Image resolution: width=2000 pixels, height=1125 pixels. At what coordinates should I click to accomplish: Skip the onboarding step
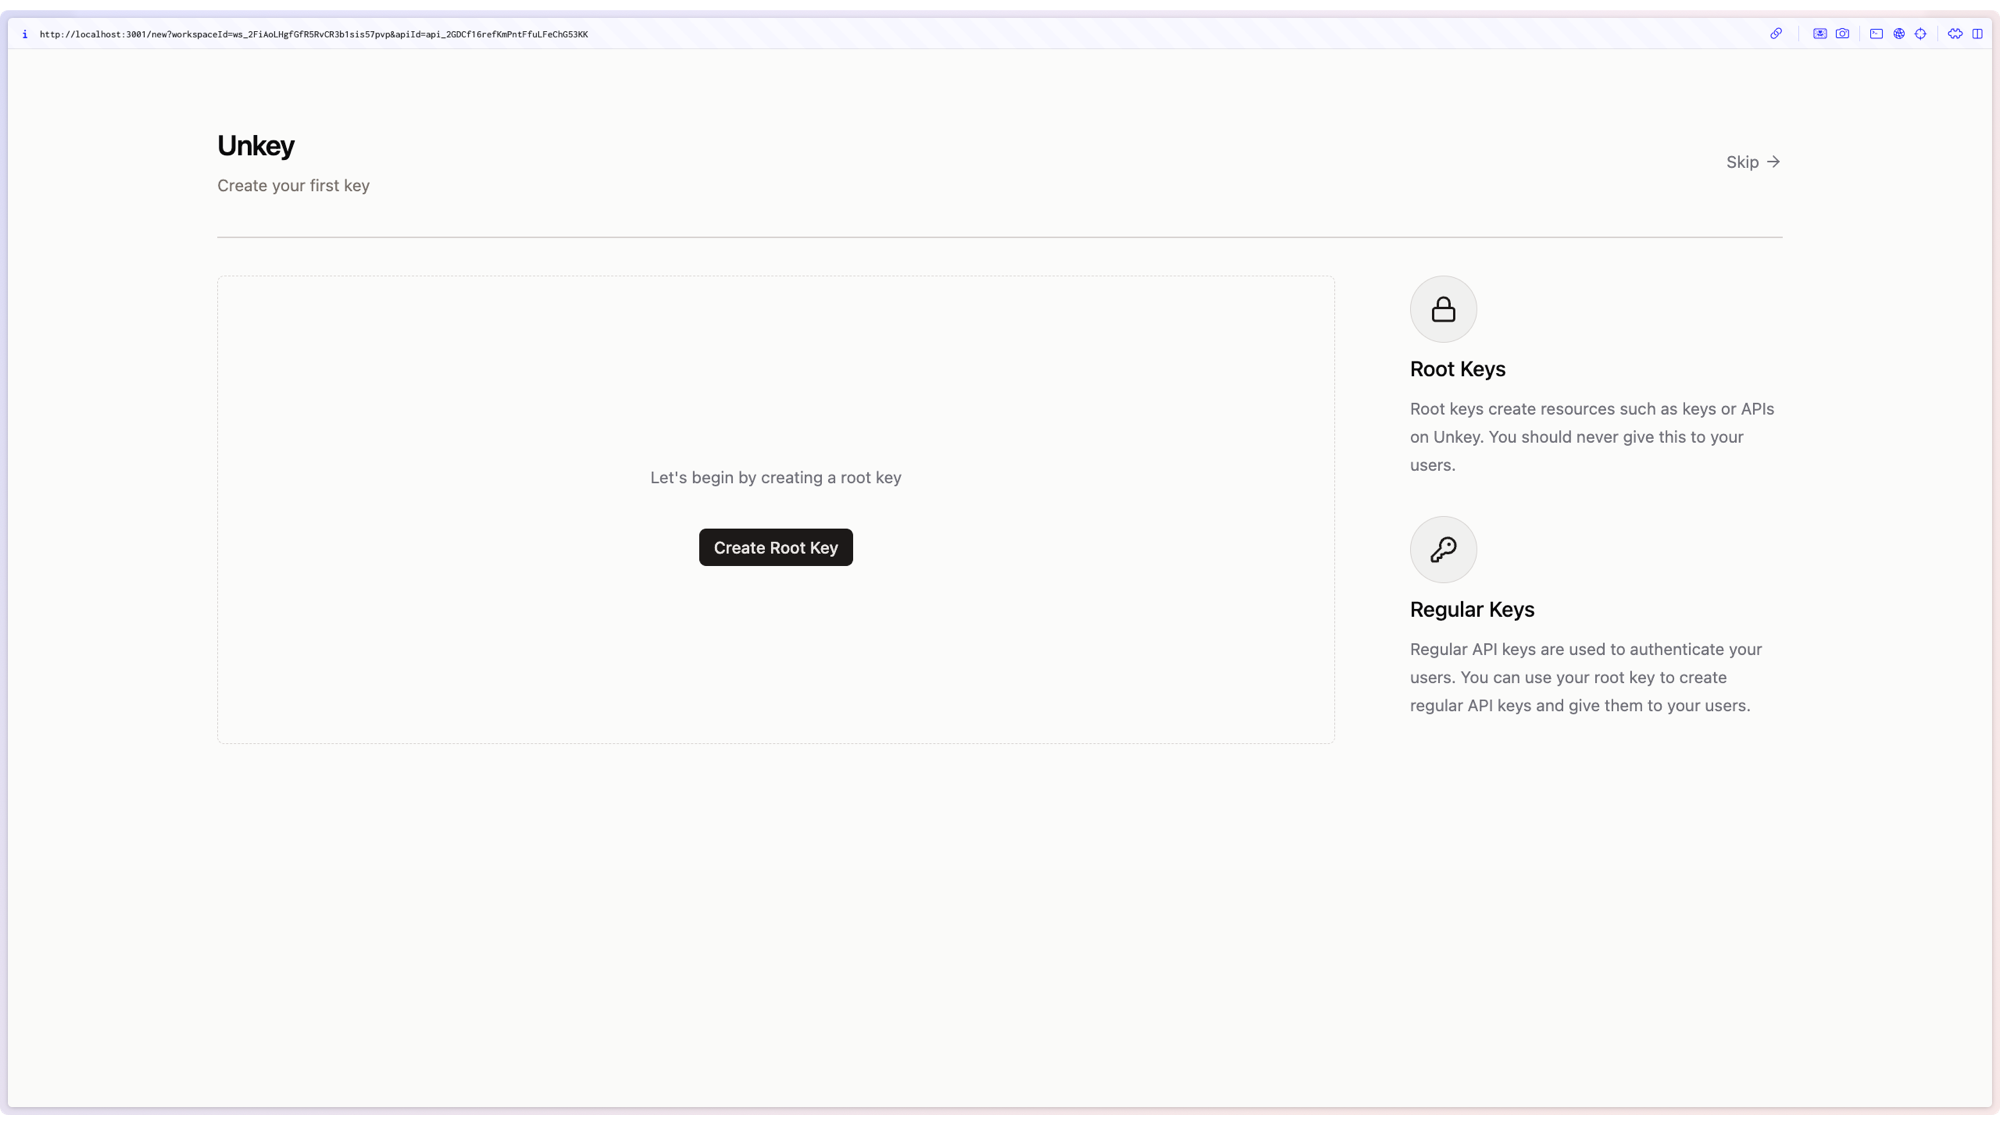pyautogui.click(x=1753, y=162)
